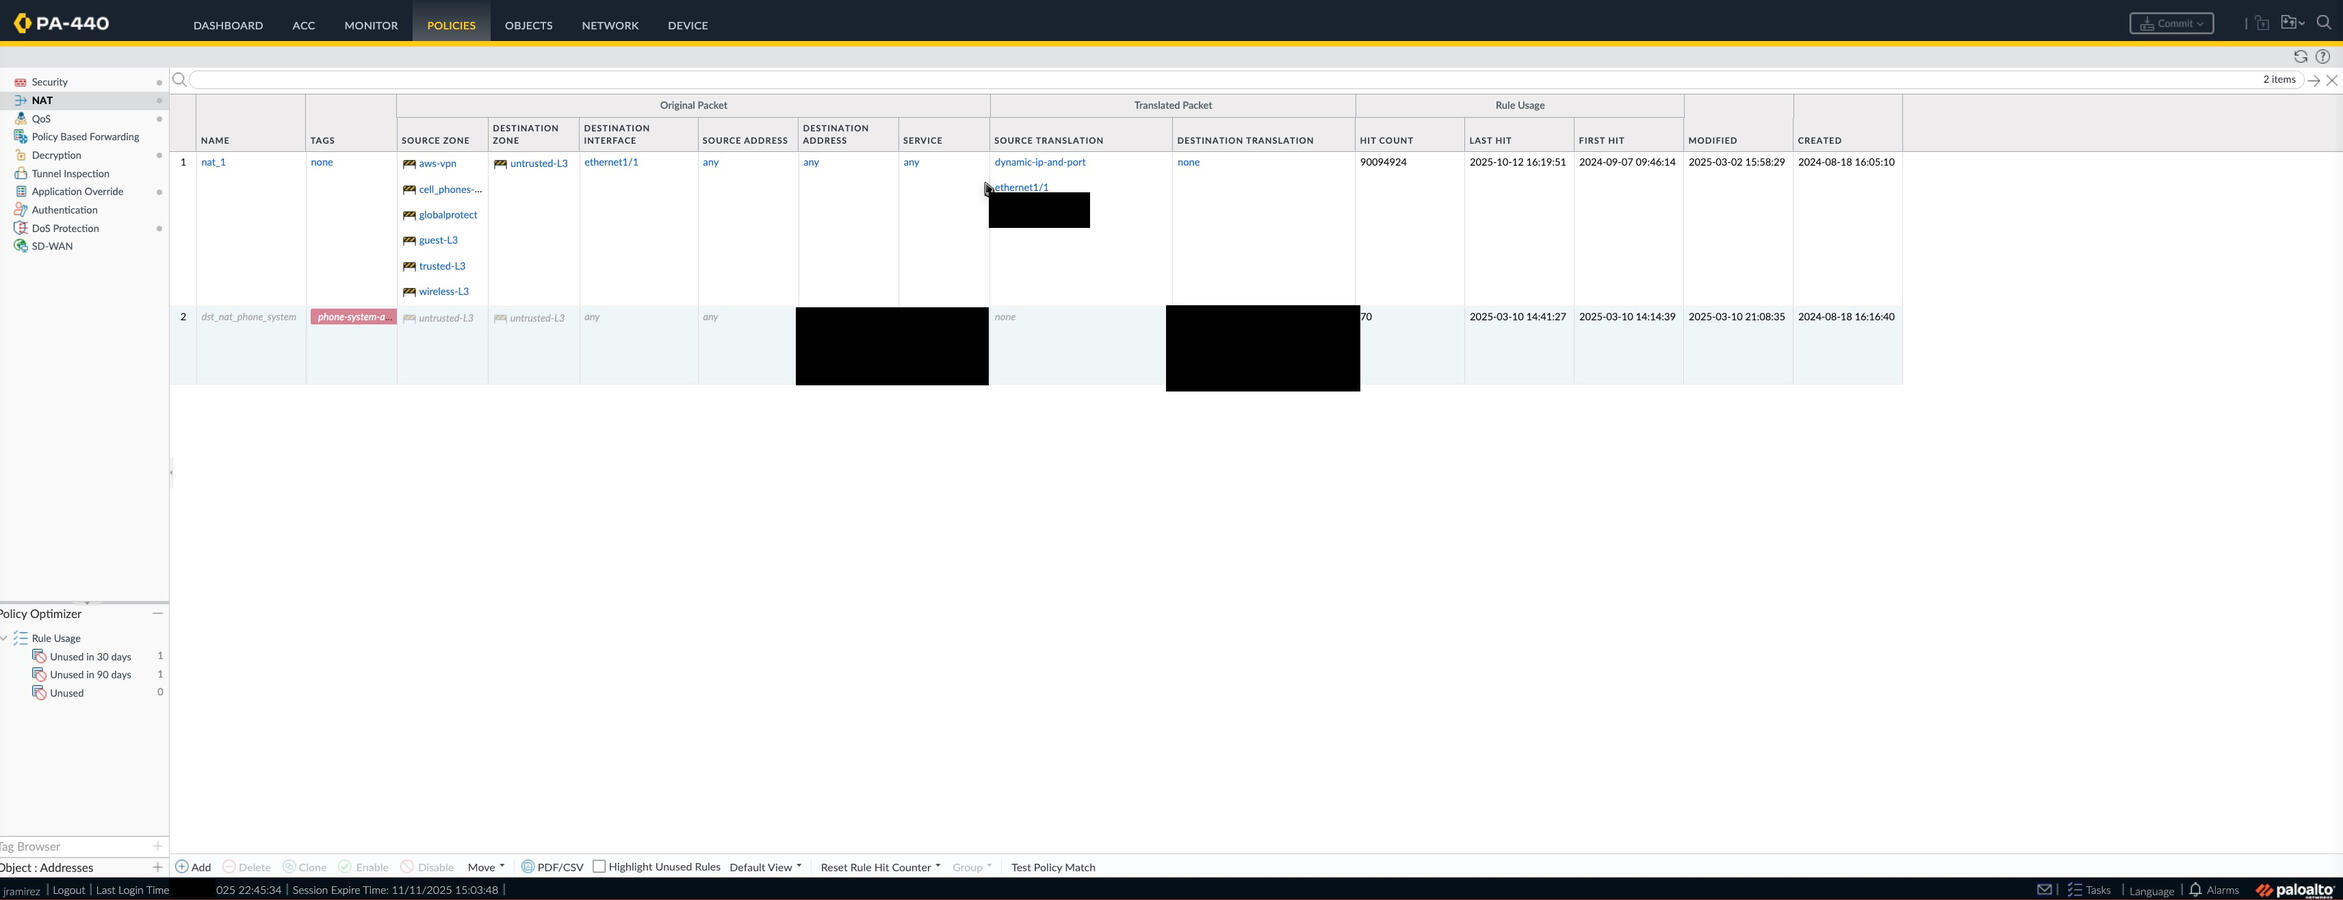Enable Highlight Unused Rules checkbox
Viewport: 2343px width, 900px height.
pyautogui.click(x=599, y=867)
